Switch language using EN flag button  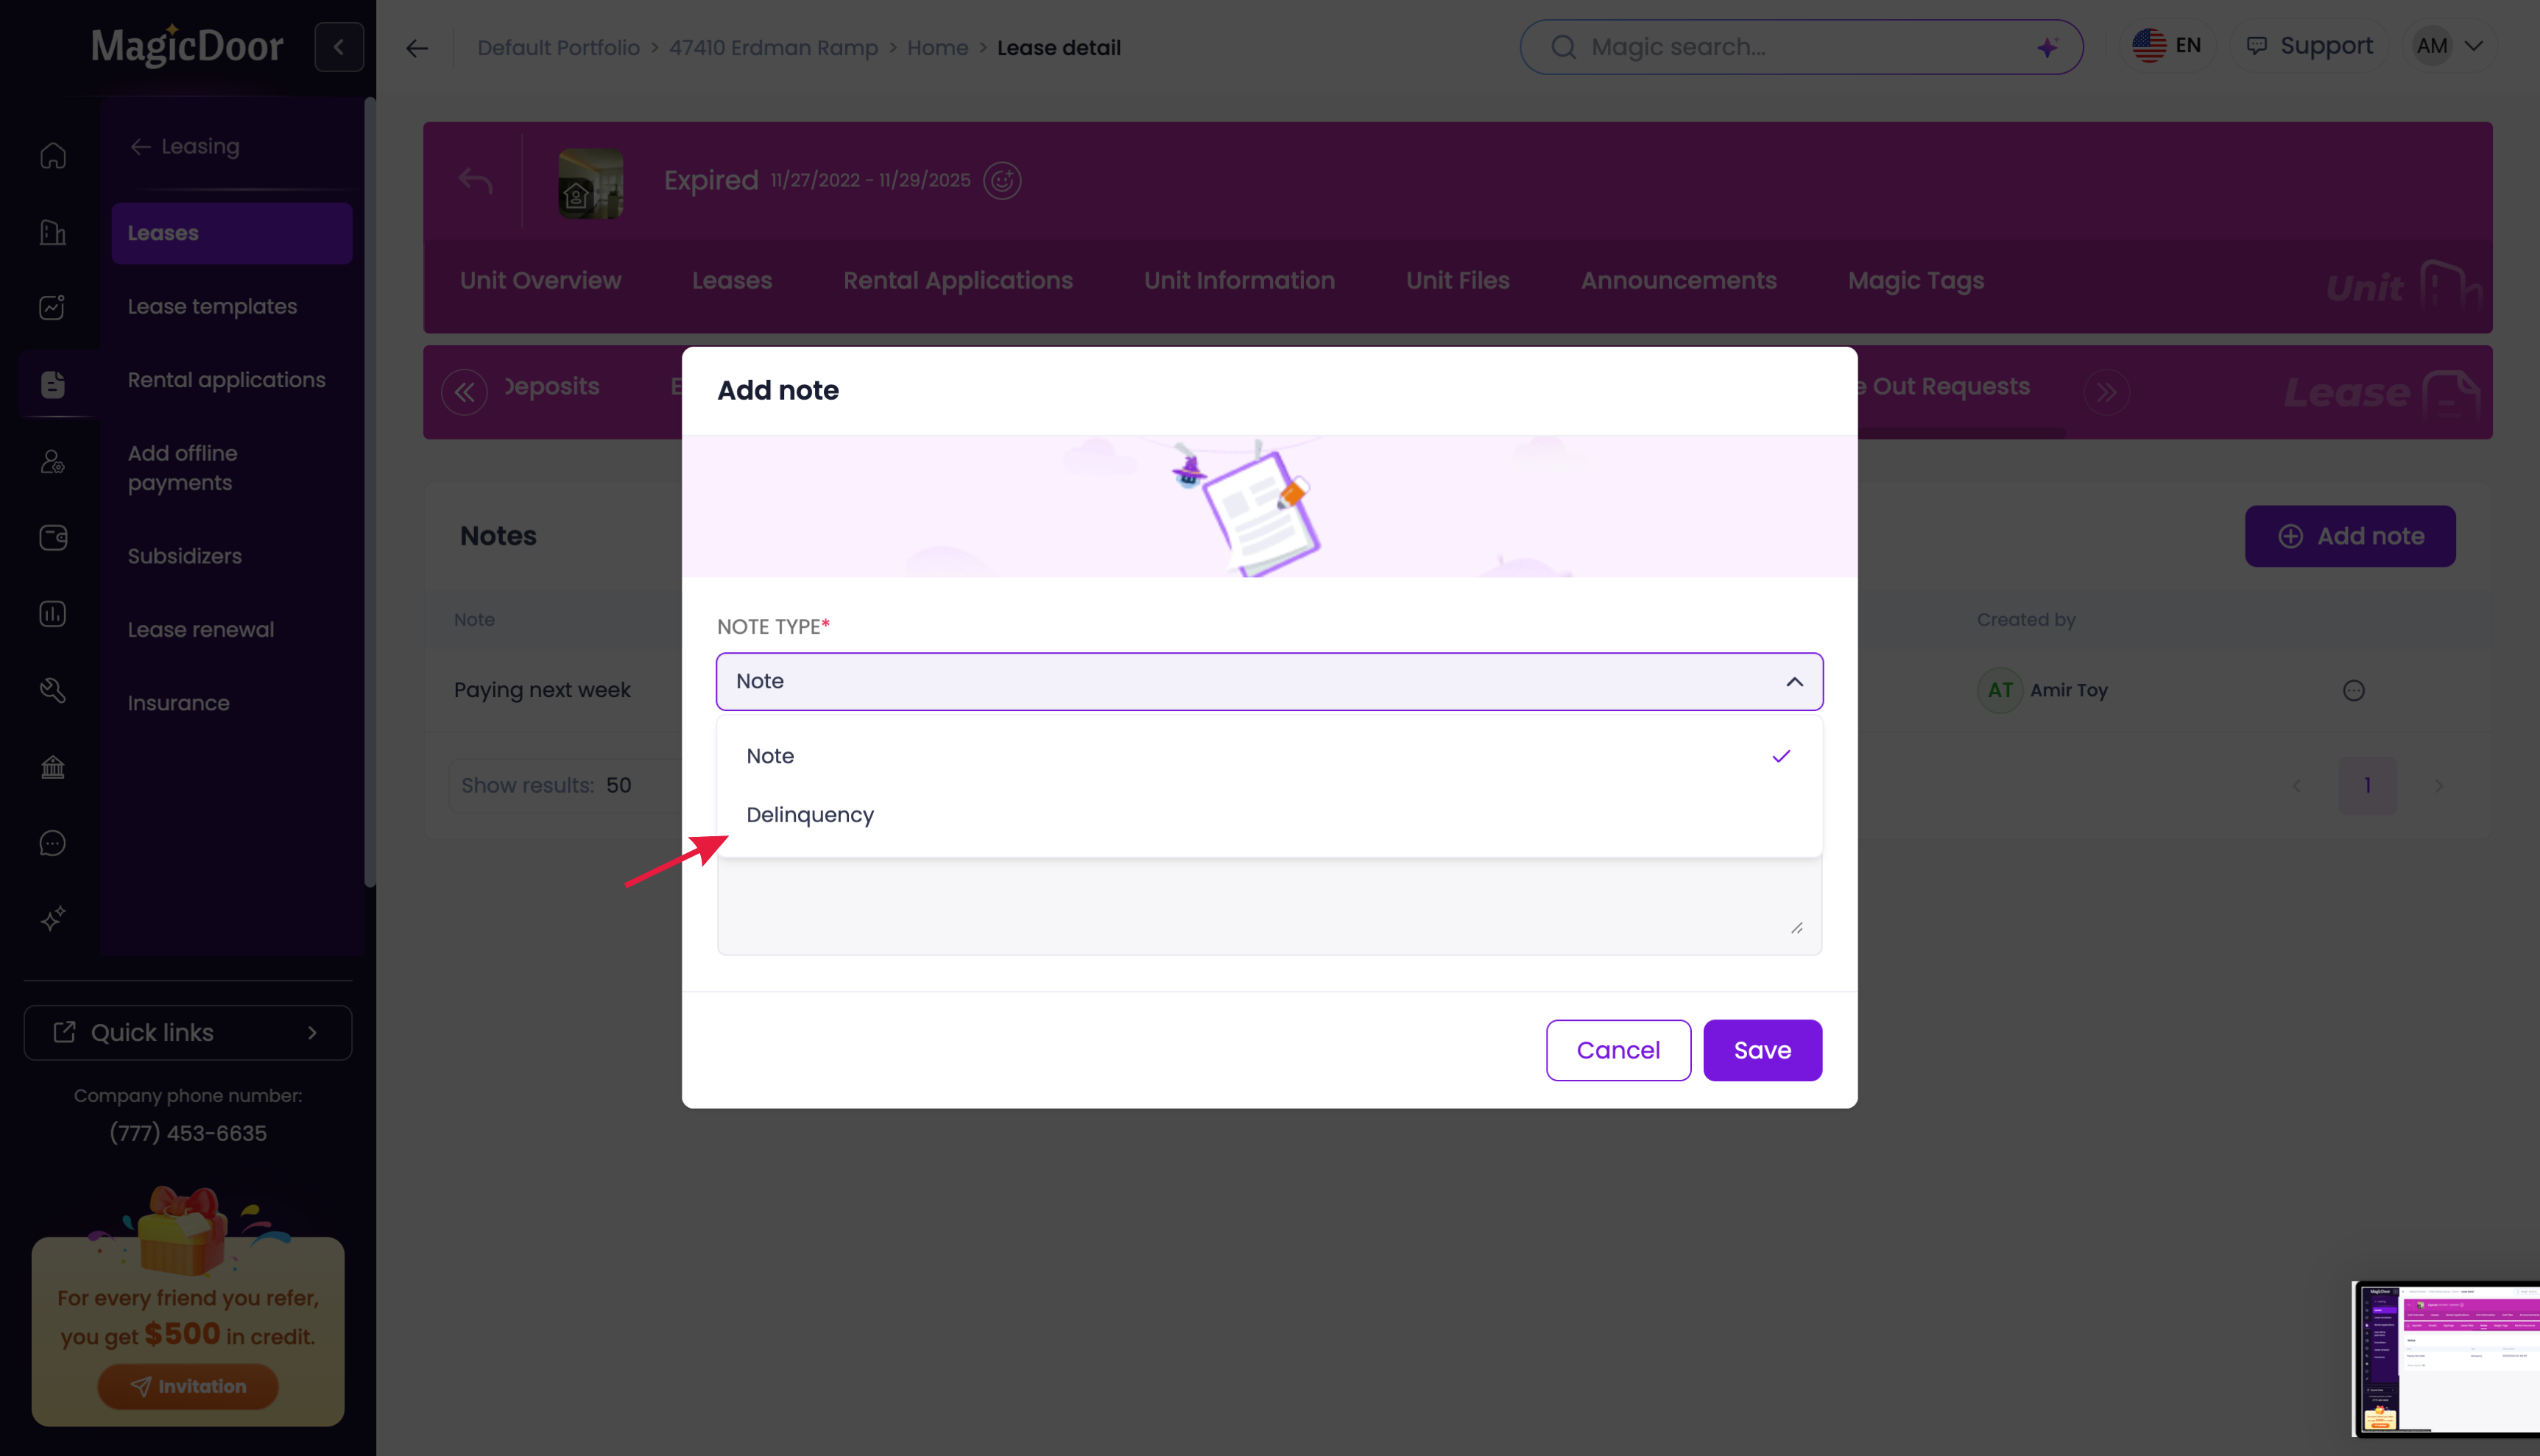pyautogui.click(x=2166, y=46)
